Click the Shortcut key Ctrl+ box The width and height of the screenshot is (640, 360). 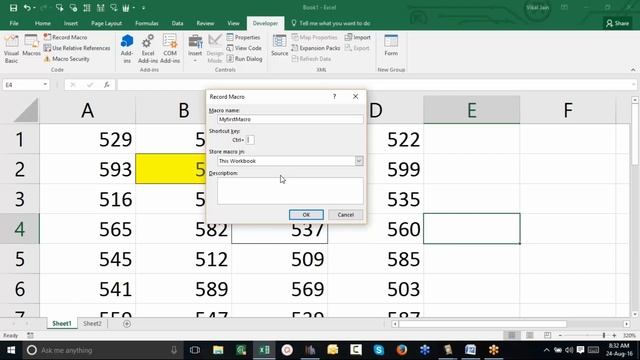coord(250,140)
